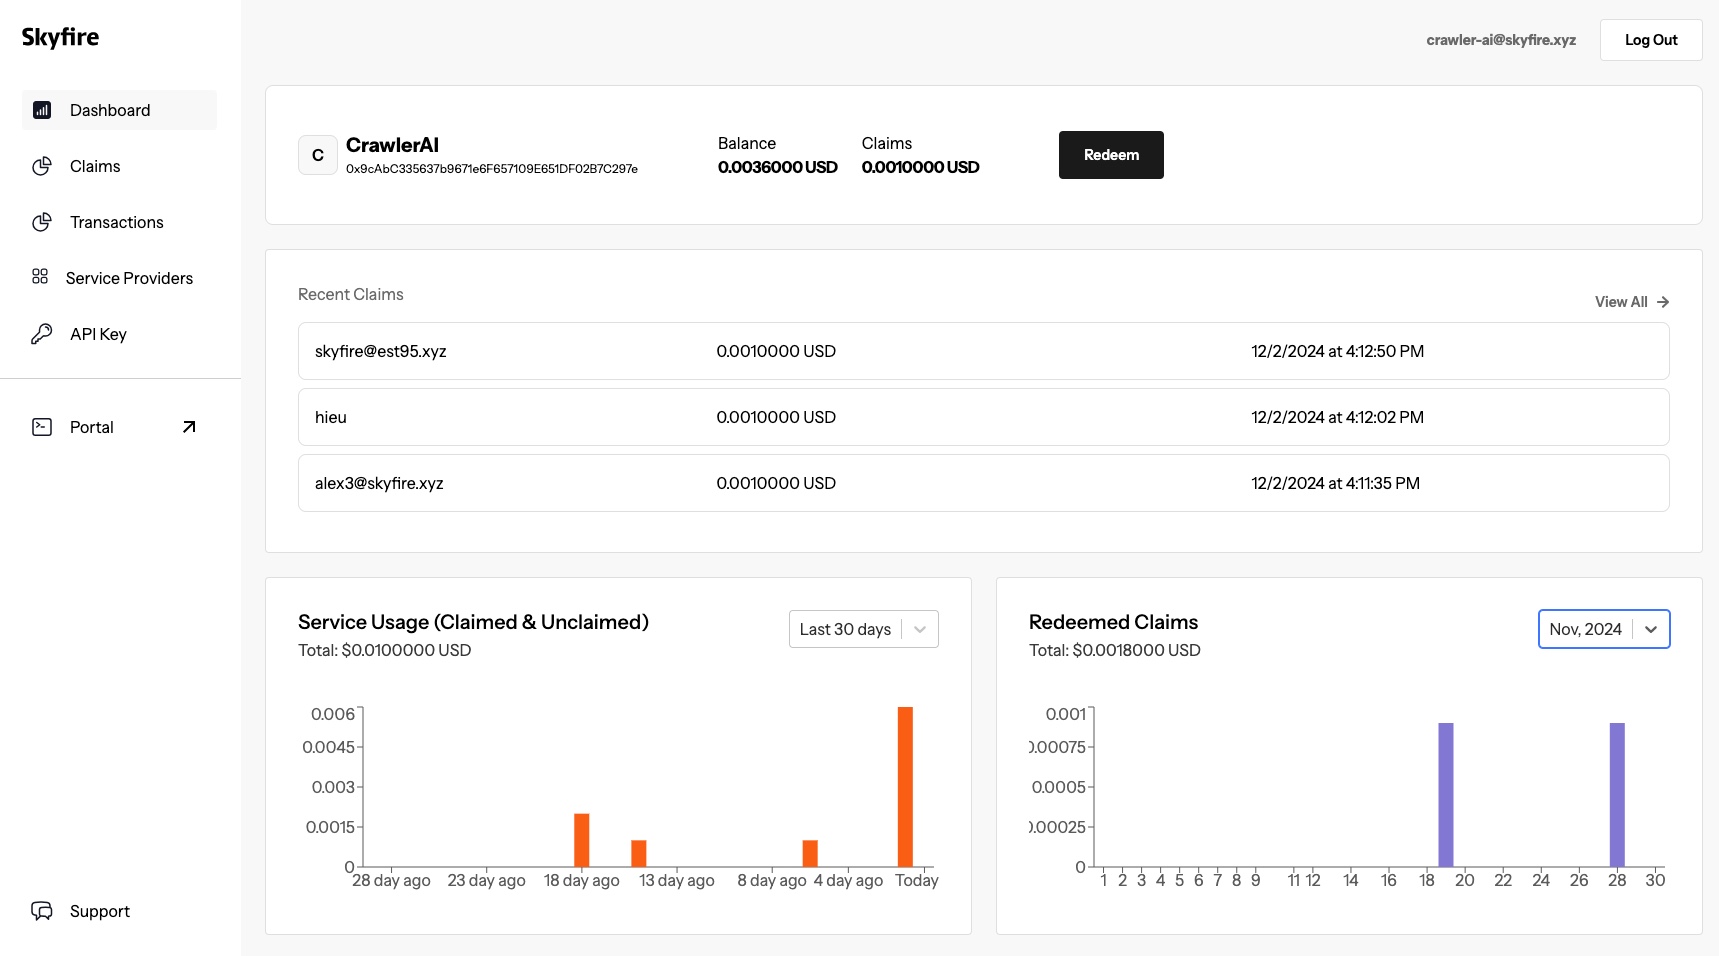
Task: Click the Service Usage total $0.0100000 USD
Action: (385, 650)
